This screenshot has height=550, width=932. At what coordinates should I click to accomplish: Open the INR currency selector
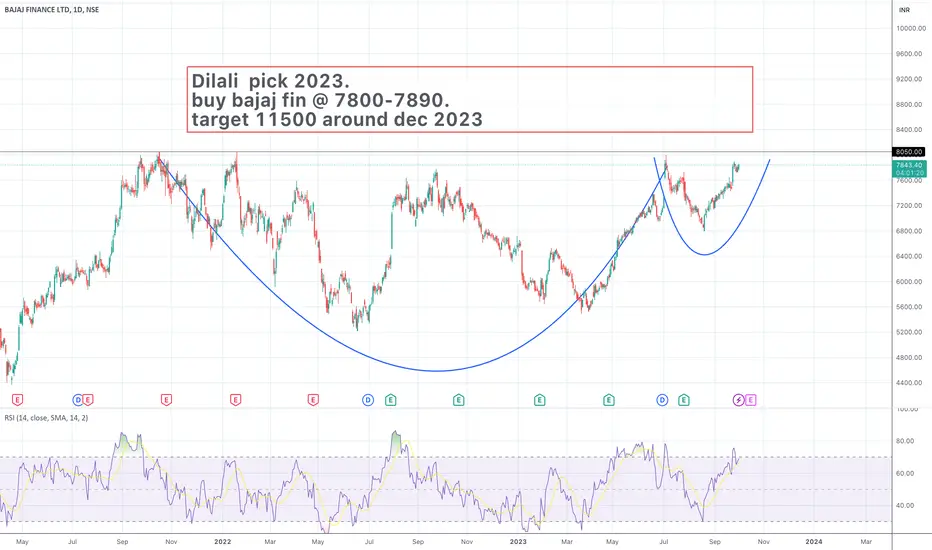point(904,10)
